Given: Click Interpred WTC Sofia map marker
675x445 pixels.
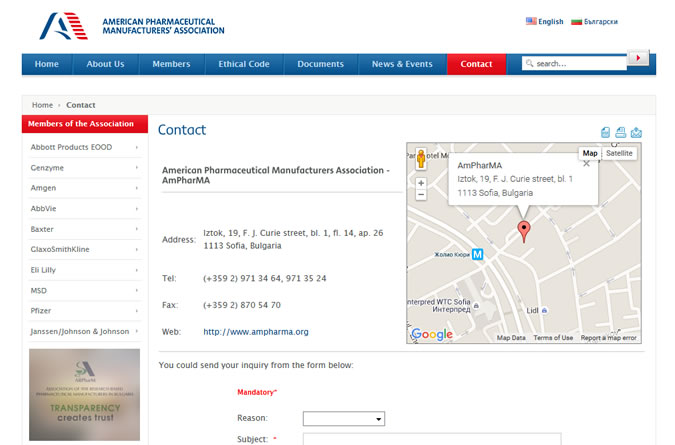Looking at the screenshot, I should tap(476, 306).
